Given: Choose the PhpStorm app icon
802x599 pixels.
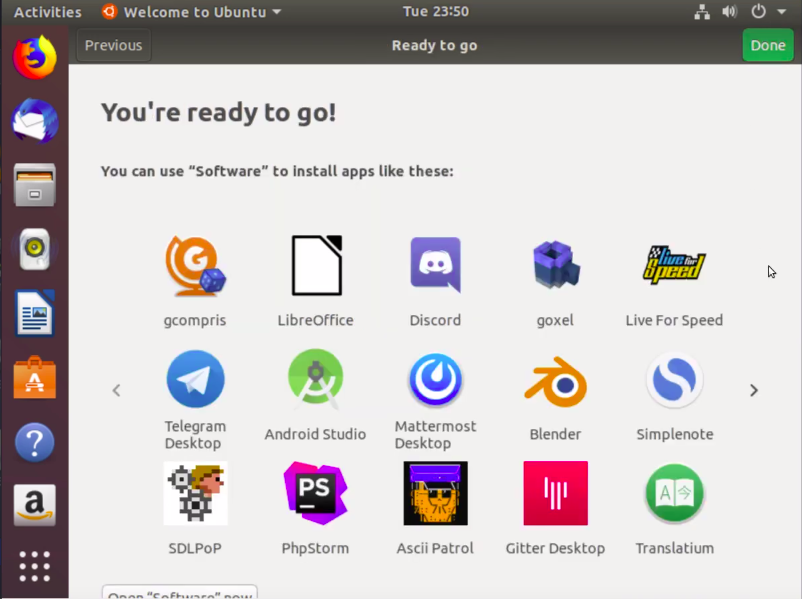Looking at the screenshot, I should [x=316, y=493].
